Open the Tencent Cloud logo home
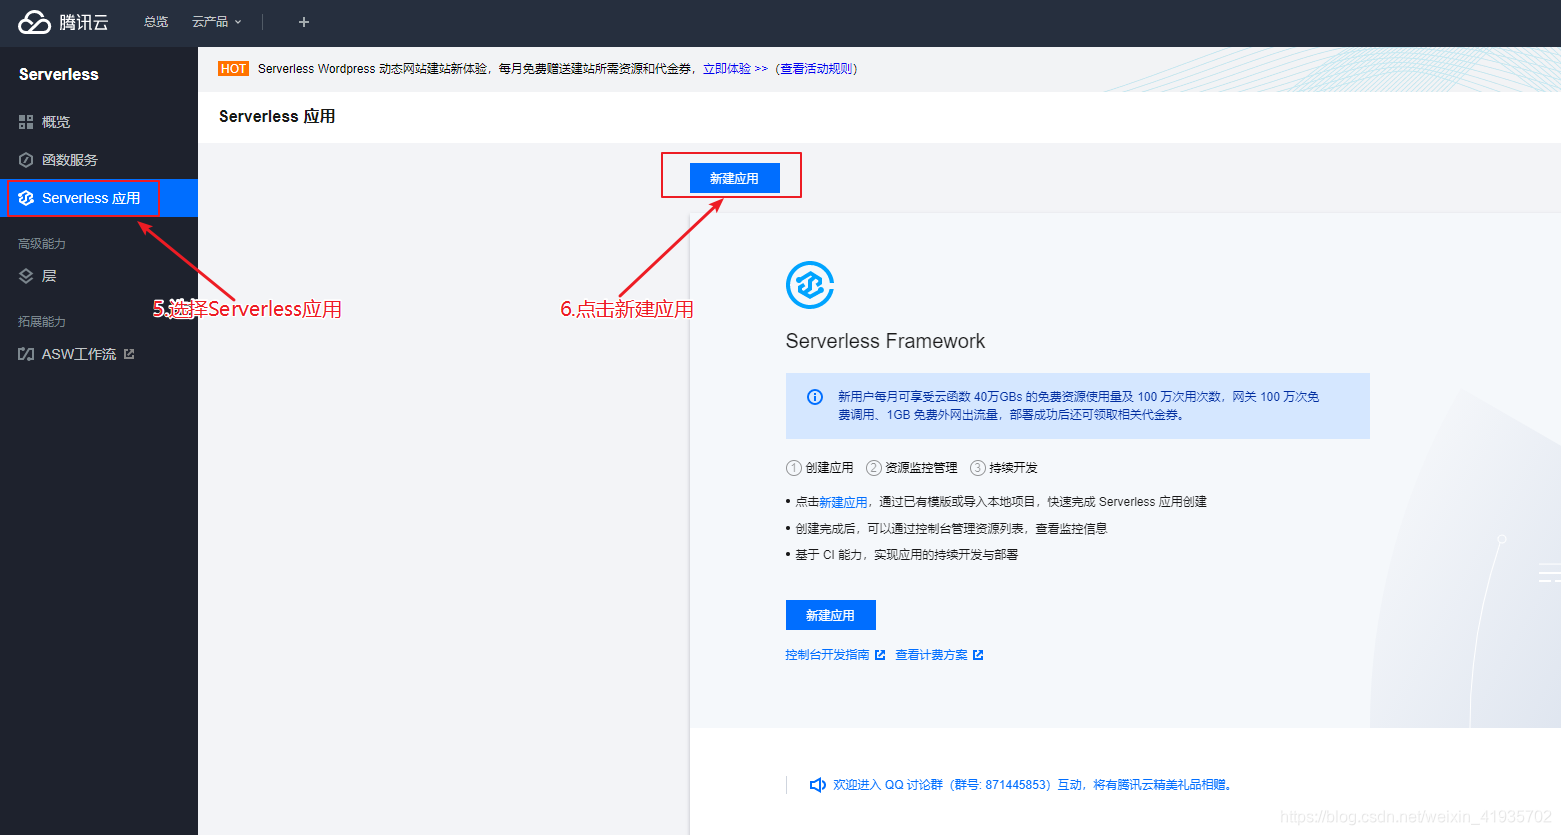The image size is (1561, 835). [63, 22]
